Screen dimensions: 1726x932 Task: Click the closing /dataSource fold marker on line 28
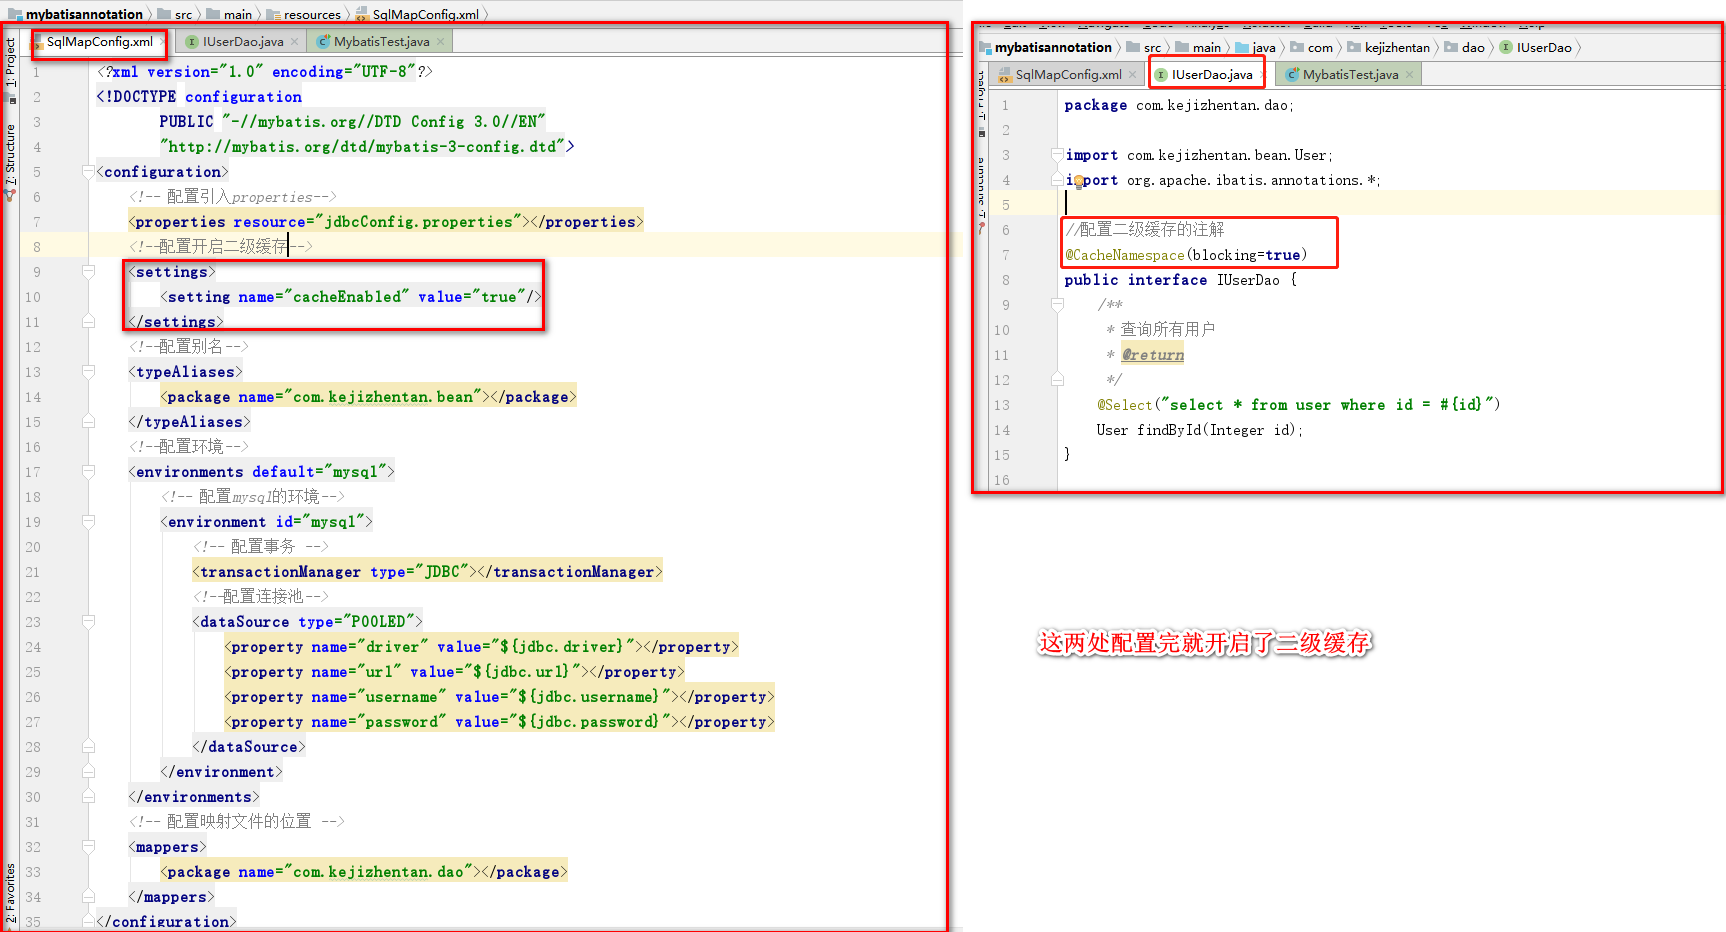(x=88, y=747)
